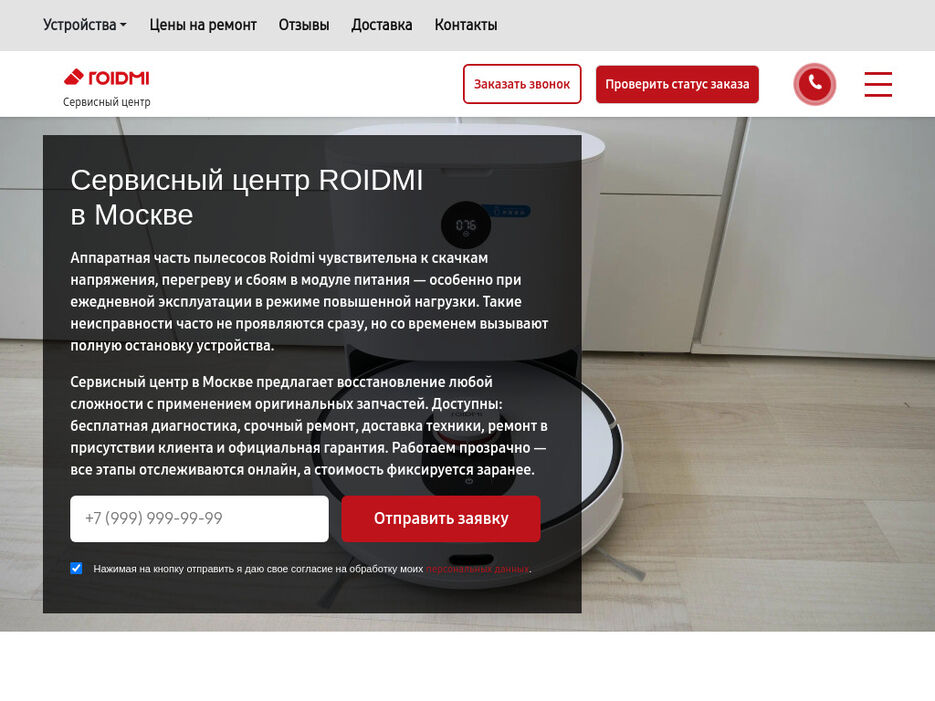Screen dimensions: 935x701
Task: Uncheck the personal data consent checkbox
Action: coord(76,568)
